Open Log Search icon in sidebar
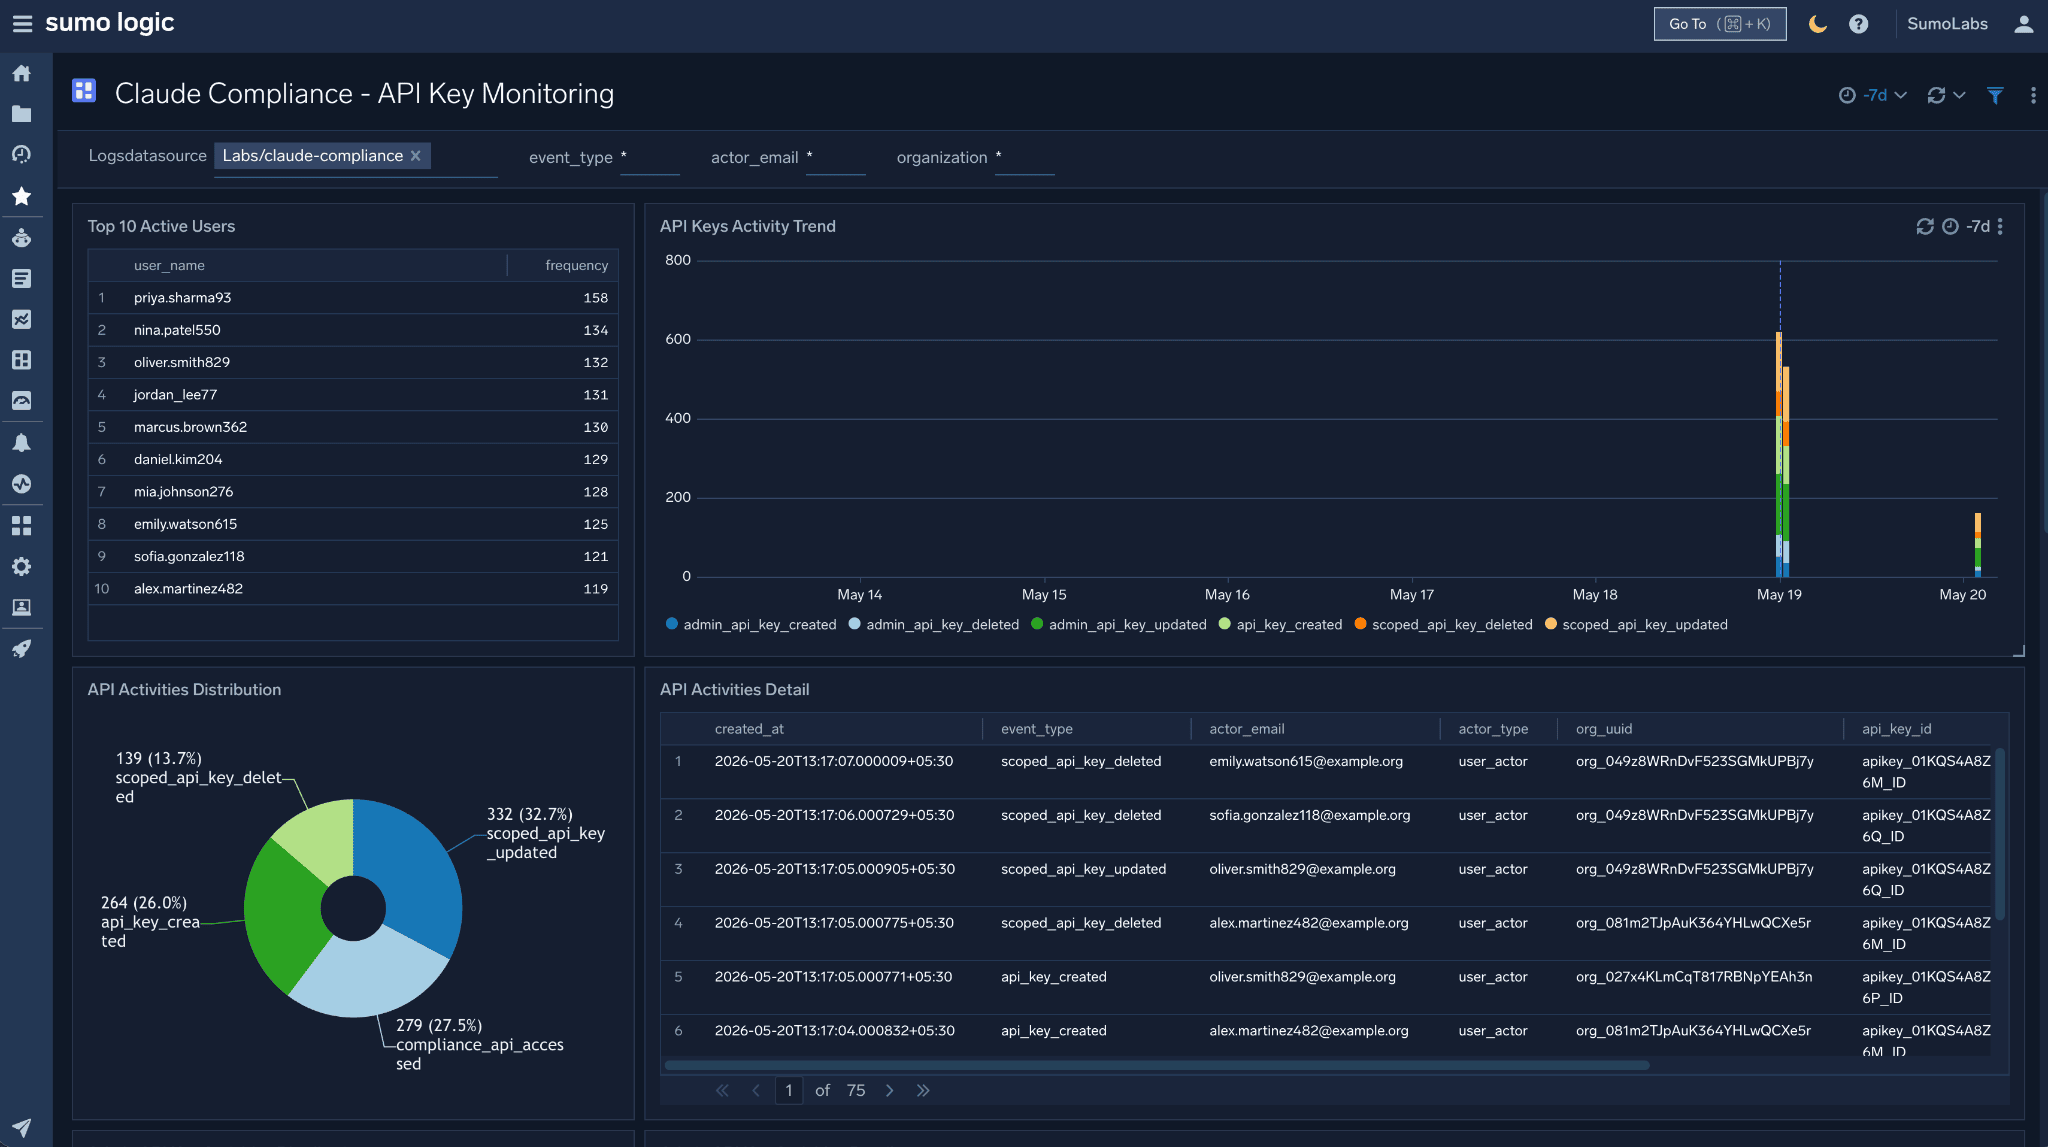 pos(21,279)
